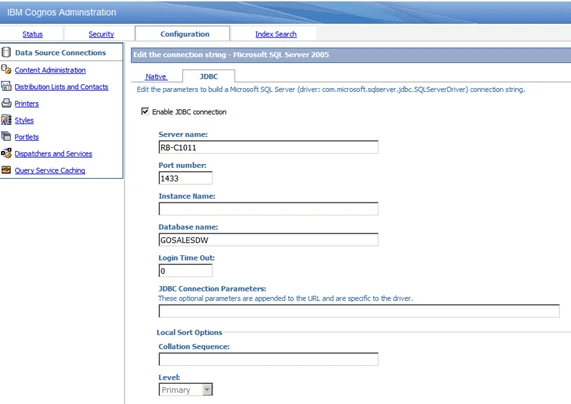571x404 pixels.
Task: Click the Port number field showing 1433
Action: tap(185, 178)
